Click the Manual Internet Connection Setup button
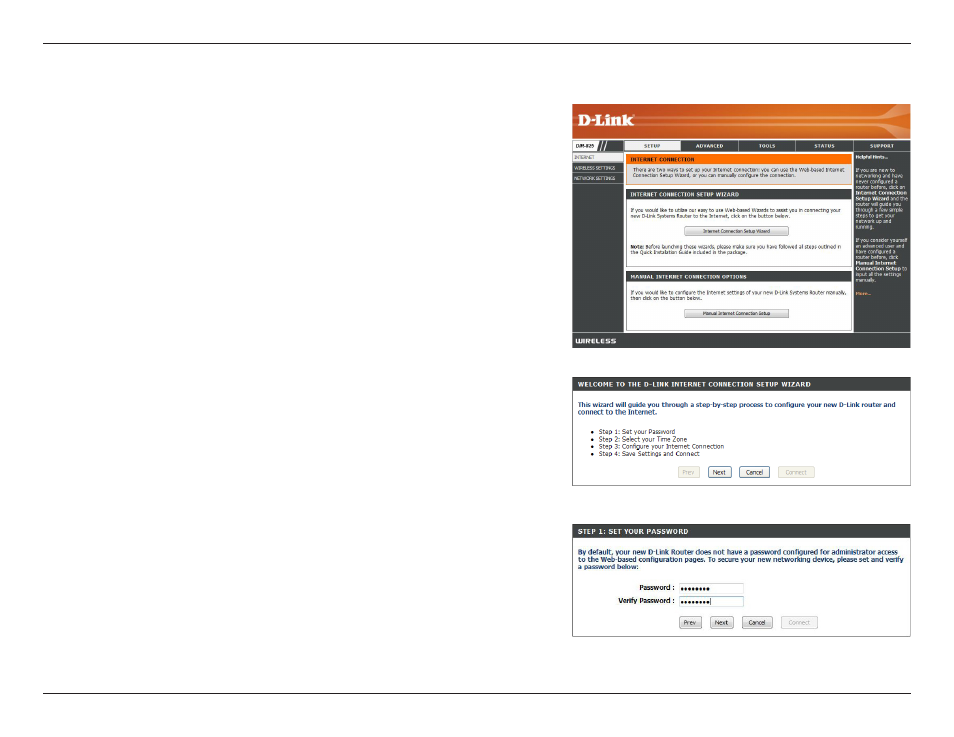Image resolution: width=954 pixels, height=737 pixels. coord(736,313)
